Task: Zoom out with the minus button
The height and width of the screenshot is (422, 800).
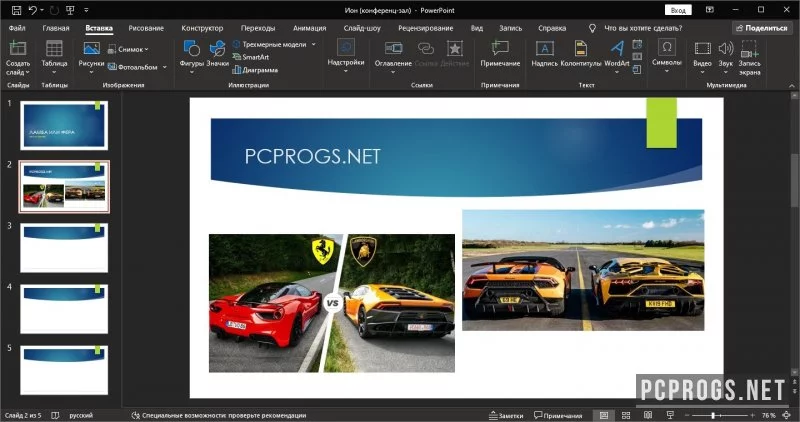Action: click(687, 415)
